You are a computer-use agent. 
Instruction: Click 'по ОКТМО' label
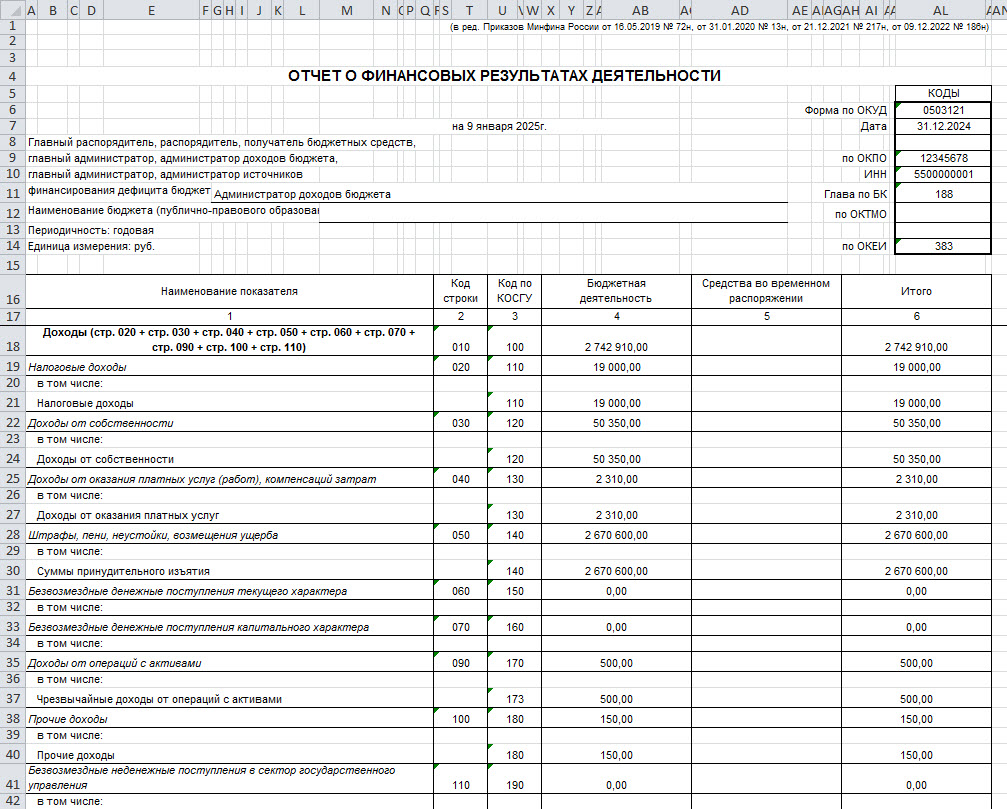(861, 214)
